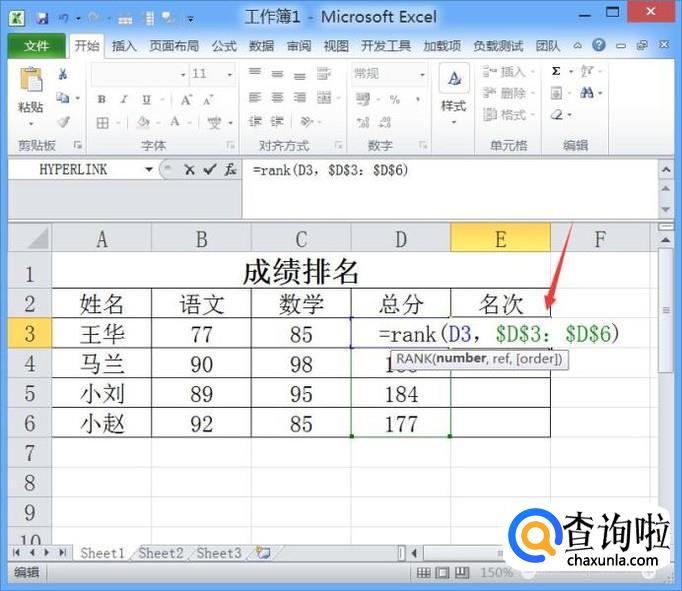The width and height of the screenshot is (682, 591).
Task: Select column F header
Action: [x=600, y=239]
